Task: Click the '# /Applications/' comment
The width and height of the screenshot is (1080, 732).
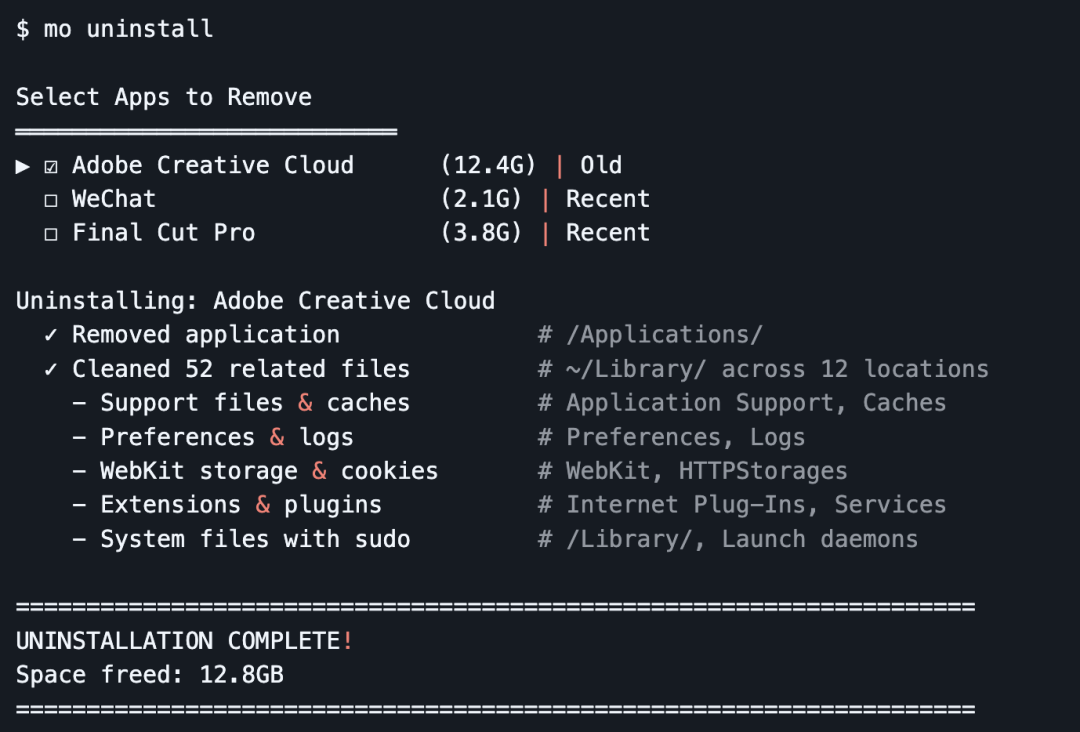Action: click(651, 335)
